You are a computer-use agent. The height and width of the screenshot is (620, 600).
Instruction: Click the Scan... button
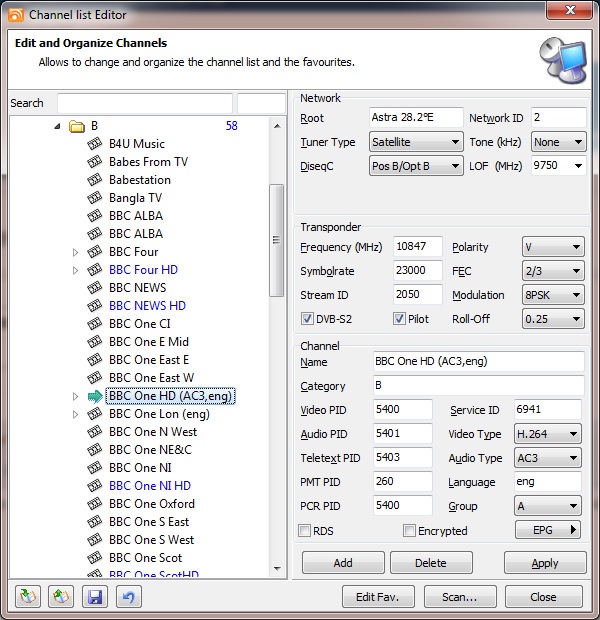459,597
